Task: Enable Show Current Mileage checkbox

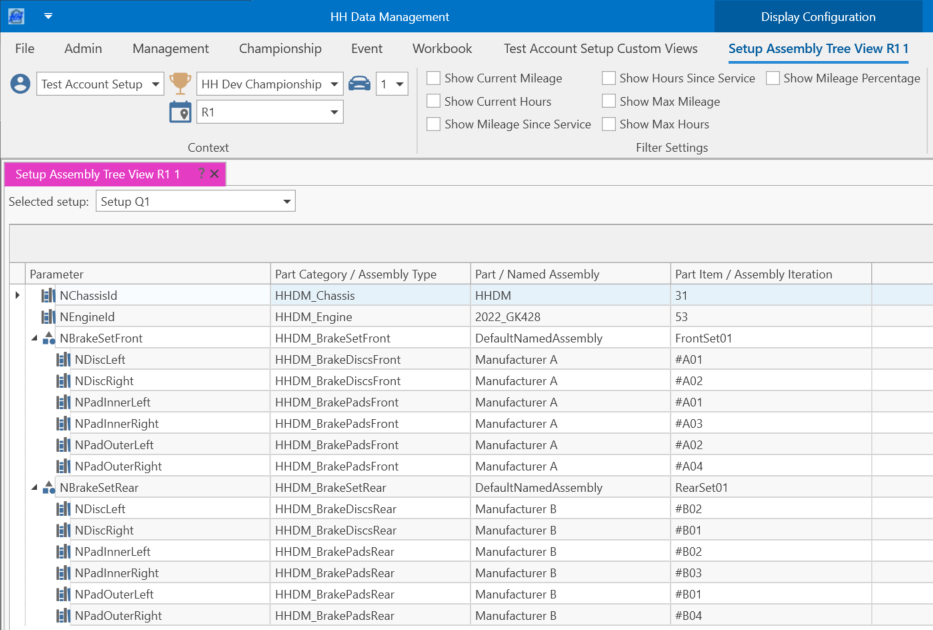Action: (434, 78)
